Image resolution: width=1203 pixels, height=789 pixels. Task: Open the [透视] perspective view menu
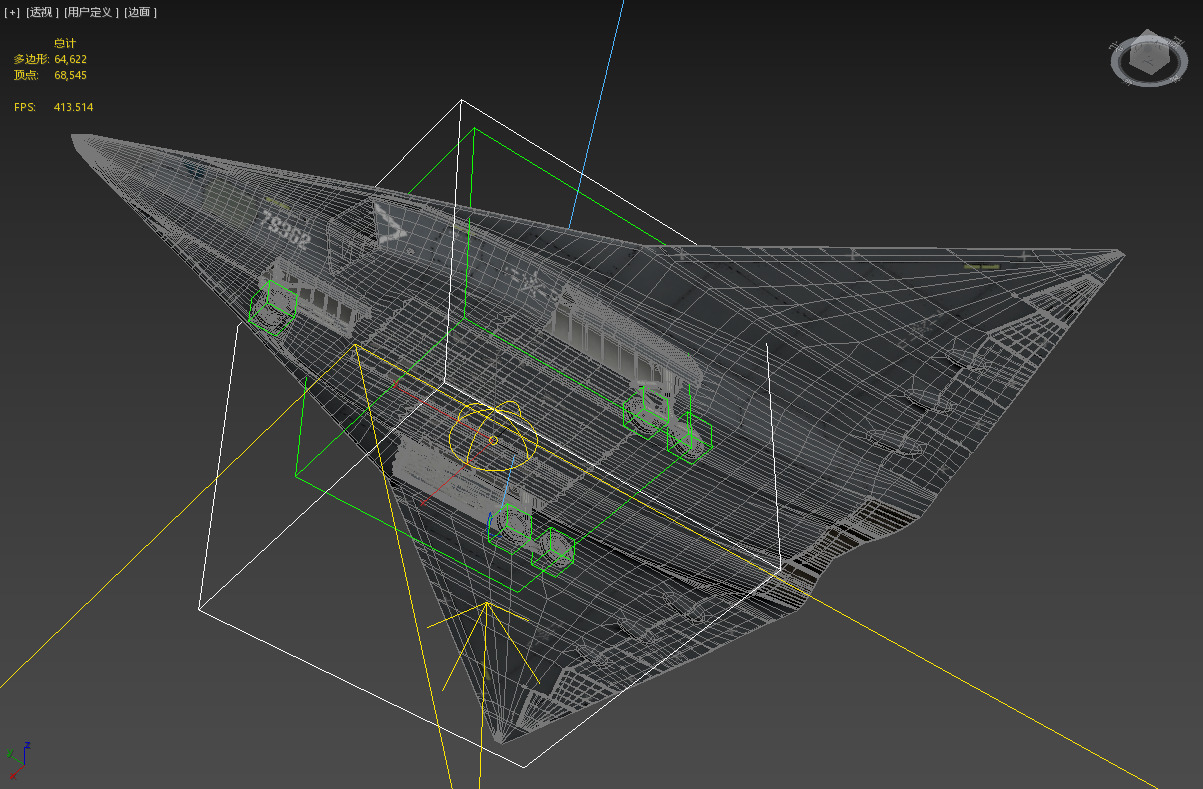pyautogui.click(x=41, y=12)
